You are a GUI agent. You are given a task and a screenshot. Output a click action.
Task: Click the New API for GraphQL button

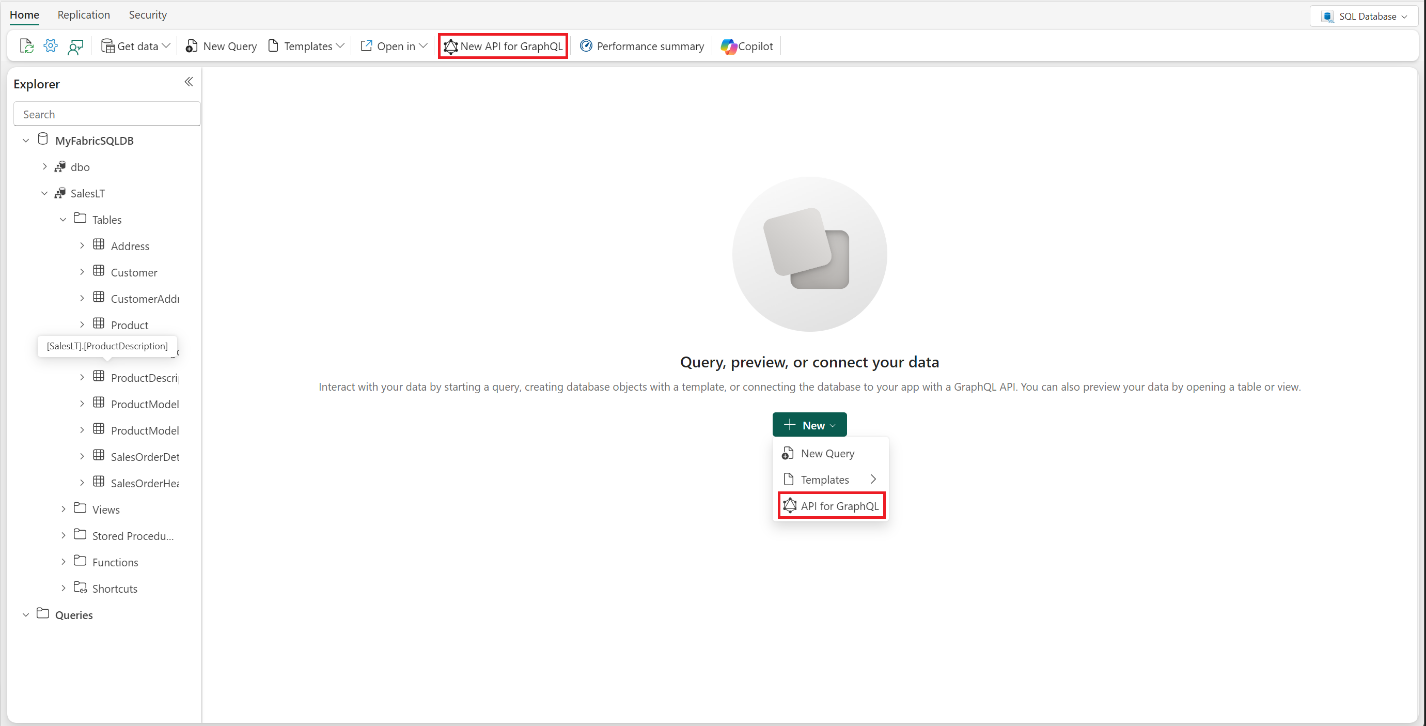[x=502, y=46]
